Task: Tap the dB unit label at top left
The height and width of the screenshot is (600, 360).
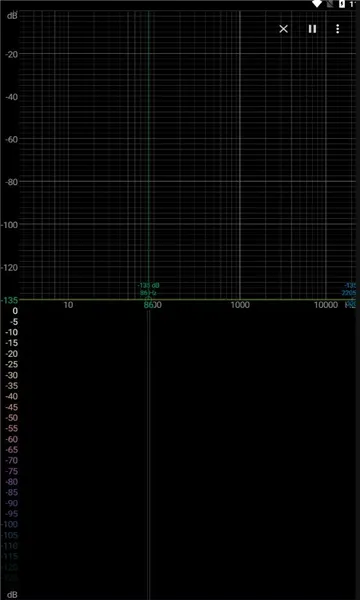Action: (x=12, y=16)
